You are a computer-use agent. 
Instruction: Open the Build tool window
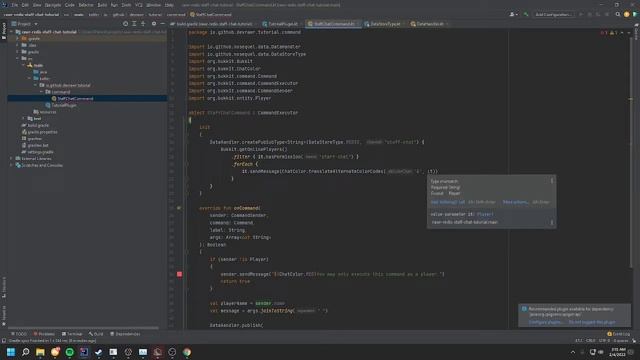(x=96, y=334)
